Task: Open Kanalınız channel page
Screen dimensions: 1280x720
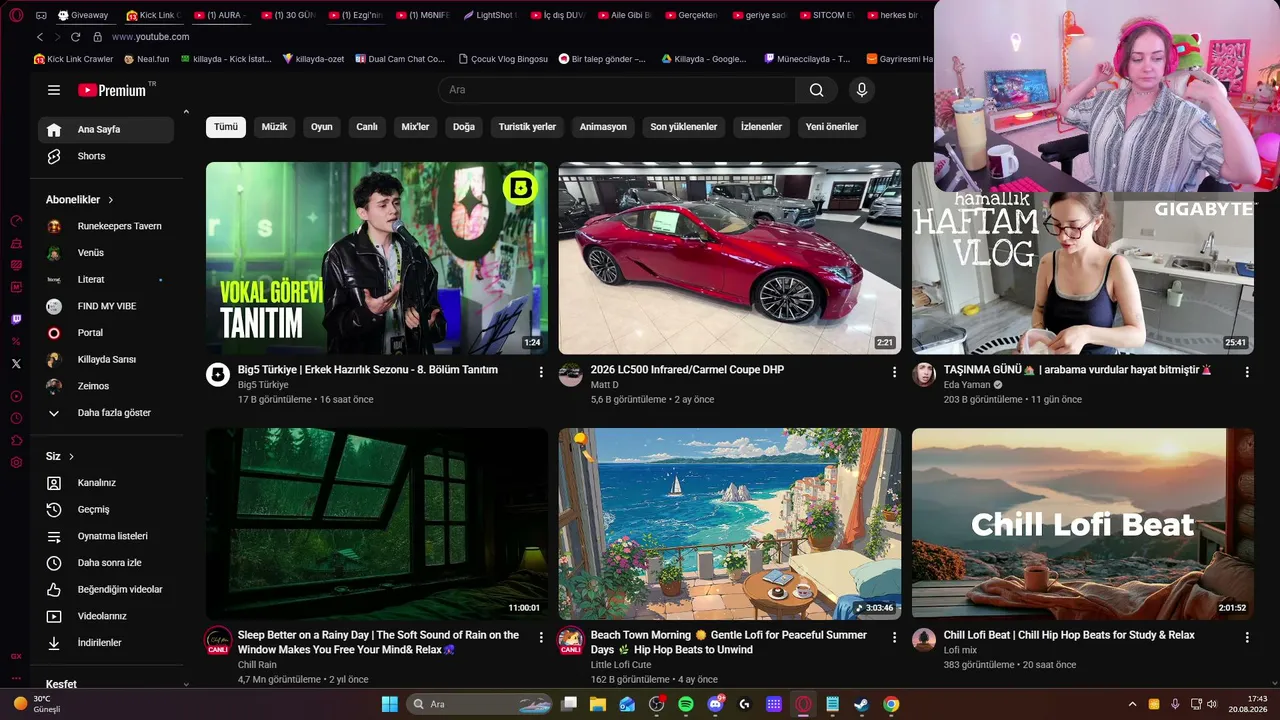Action: click(106, 483)
